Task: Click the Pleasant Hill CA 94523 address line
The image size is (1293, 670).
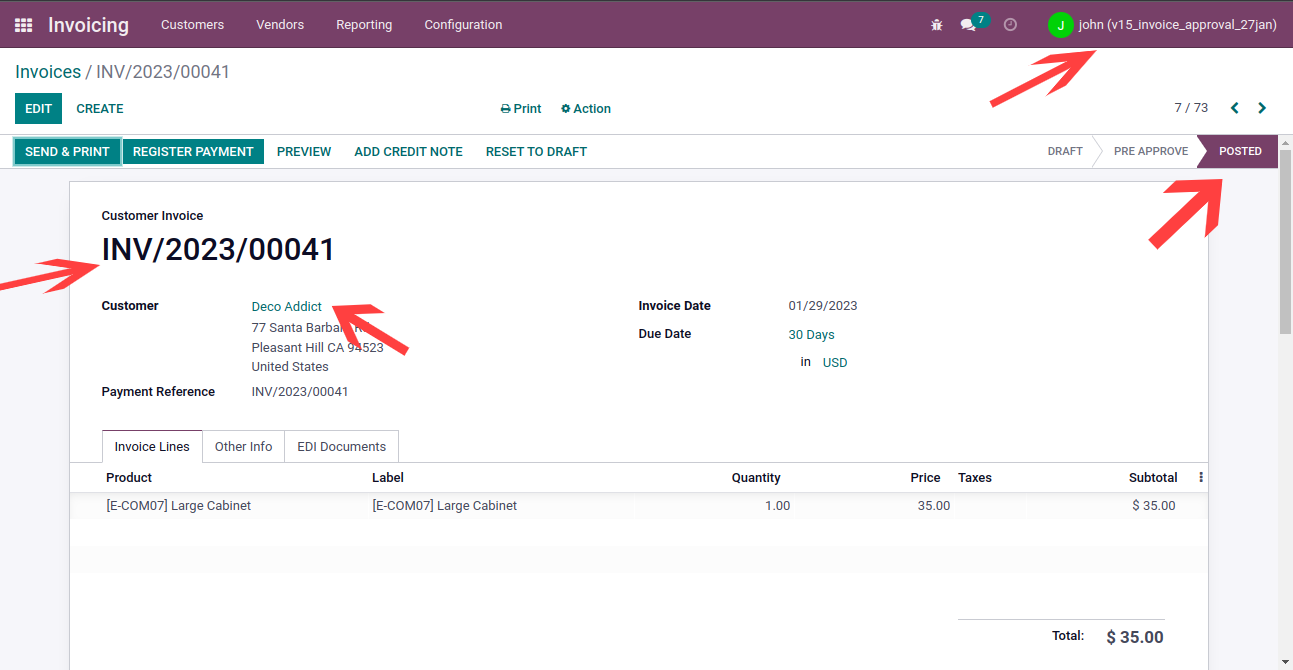Action: coord(318,348)
